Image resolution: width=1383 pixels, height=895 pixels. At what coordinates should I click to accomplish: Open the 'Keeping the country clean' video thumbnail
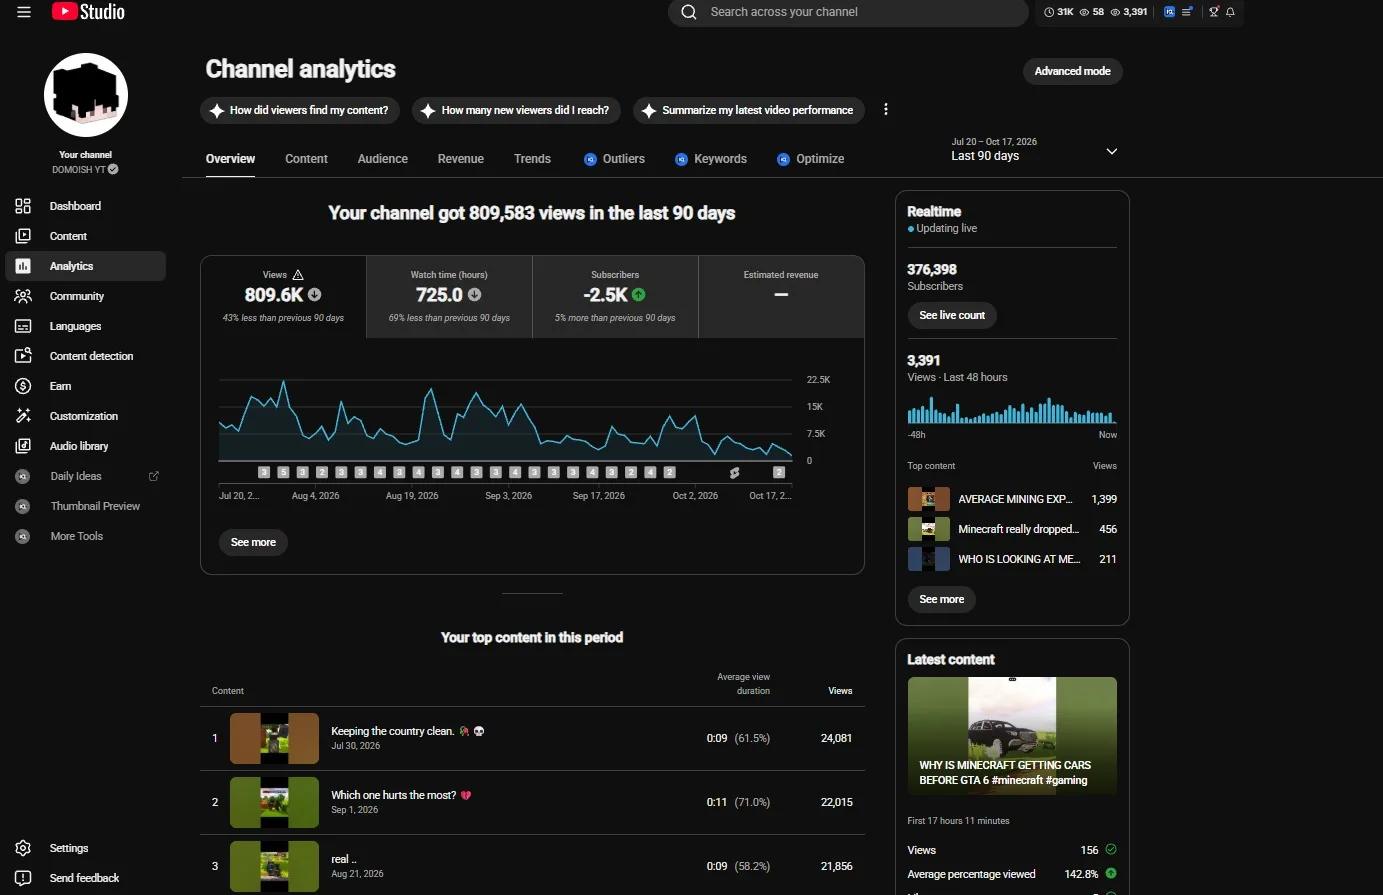point(274,739)
